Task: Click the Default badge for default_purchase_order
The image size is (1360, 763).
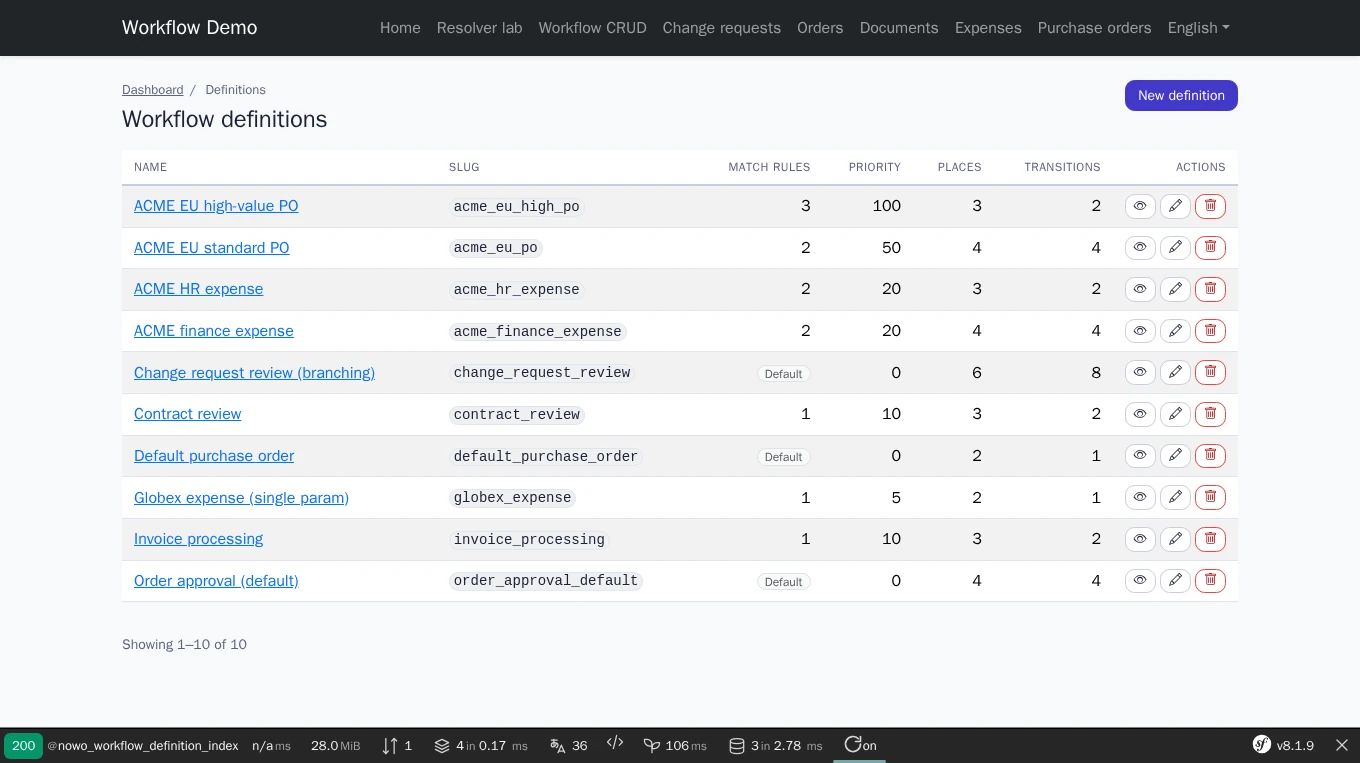Action: pyautogui.click(x=783, y=457)
